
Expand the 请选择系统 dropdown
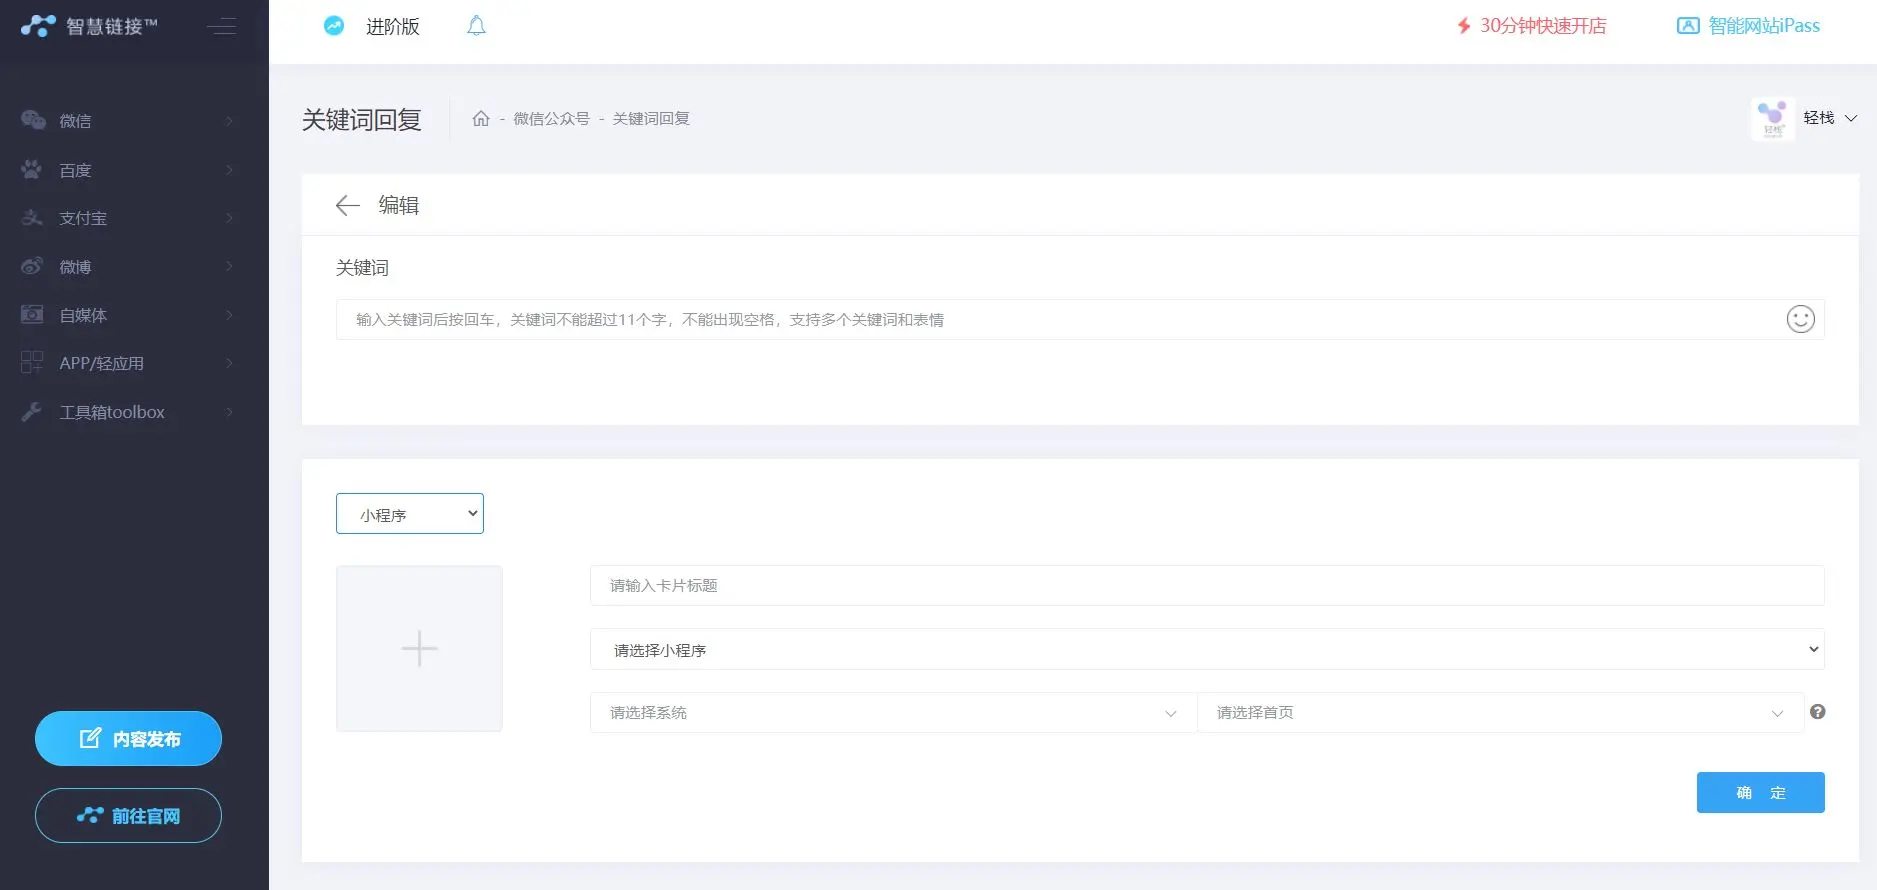coord(892,713)
